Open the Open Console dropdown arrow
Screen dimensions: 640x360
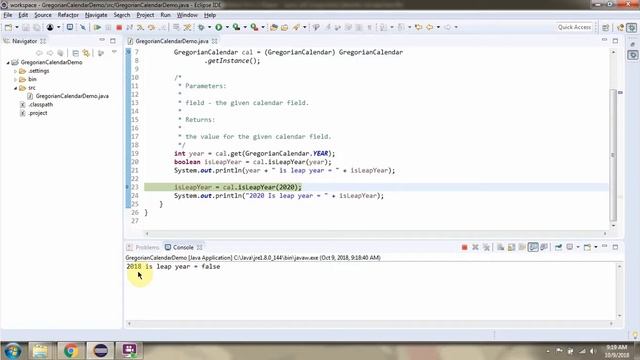tap(596, 247)
